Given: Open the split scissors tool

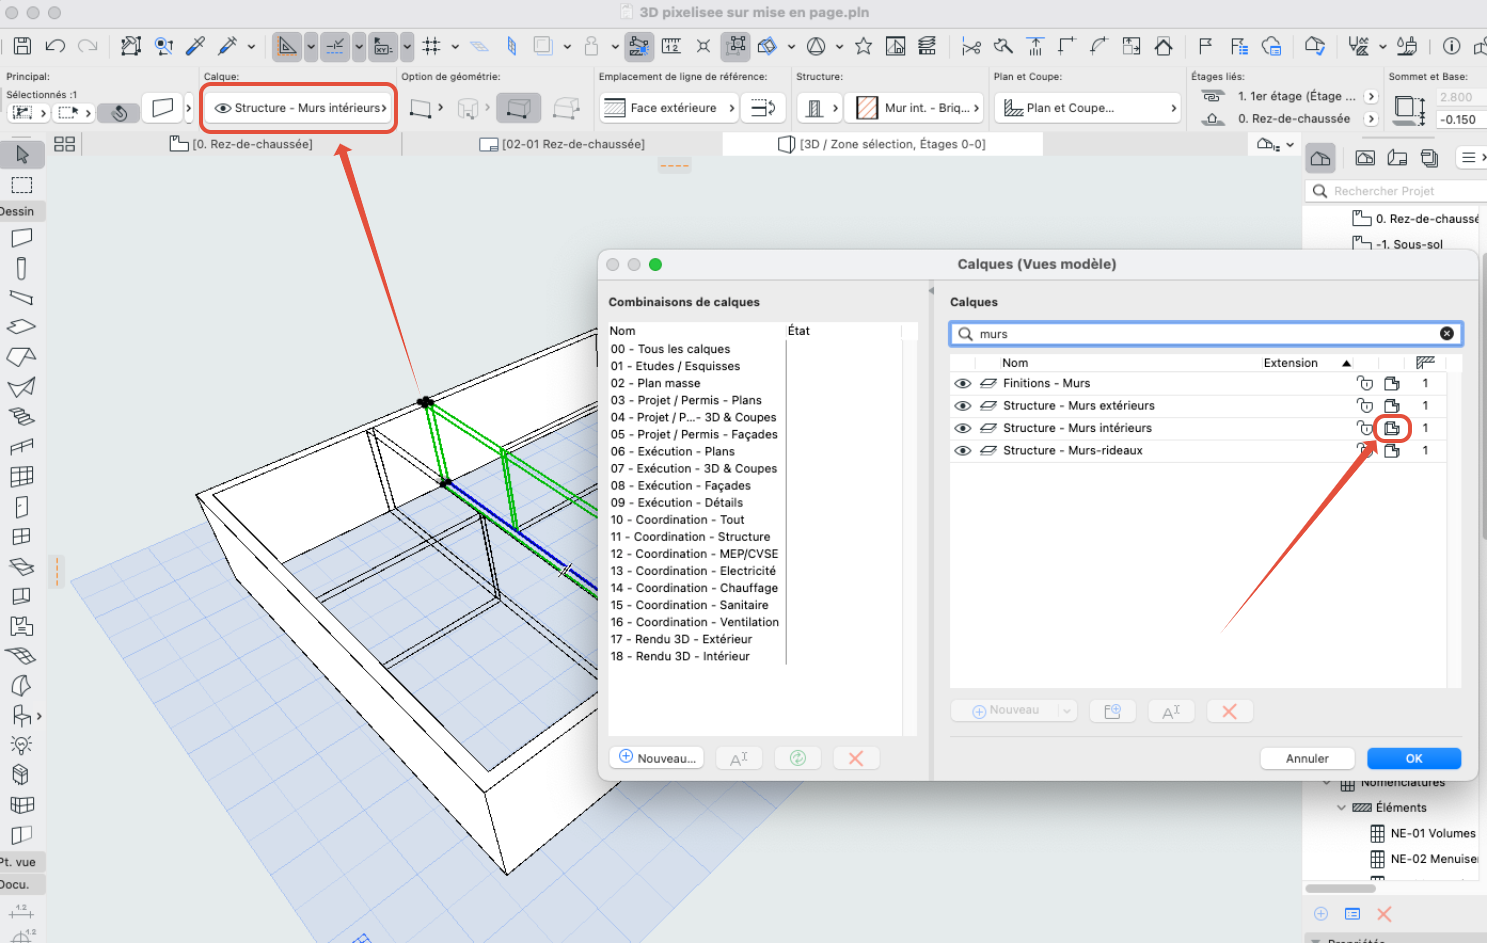Looking at the screenshot, I should pyautogui.click(x=970, y=46).
